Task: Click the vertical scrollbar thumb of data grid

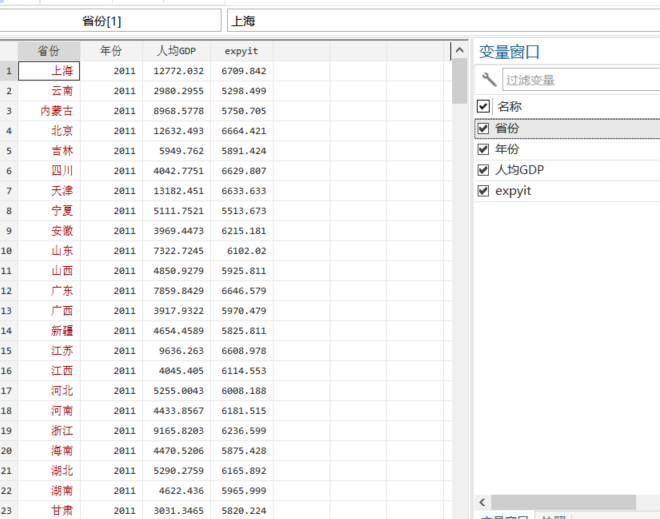Action: 460,81
